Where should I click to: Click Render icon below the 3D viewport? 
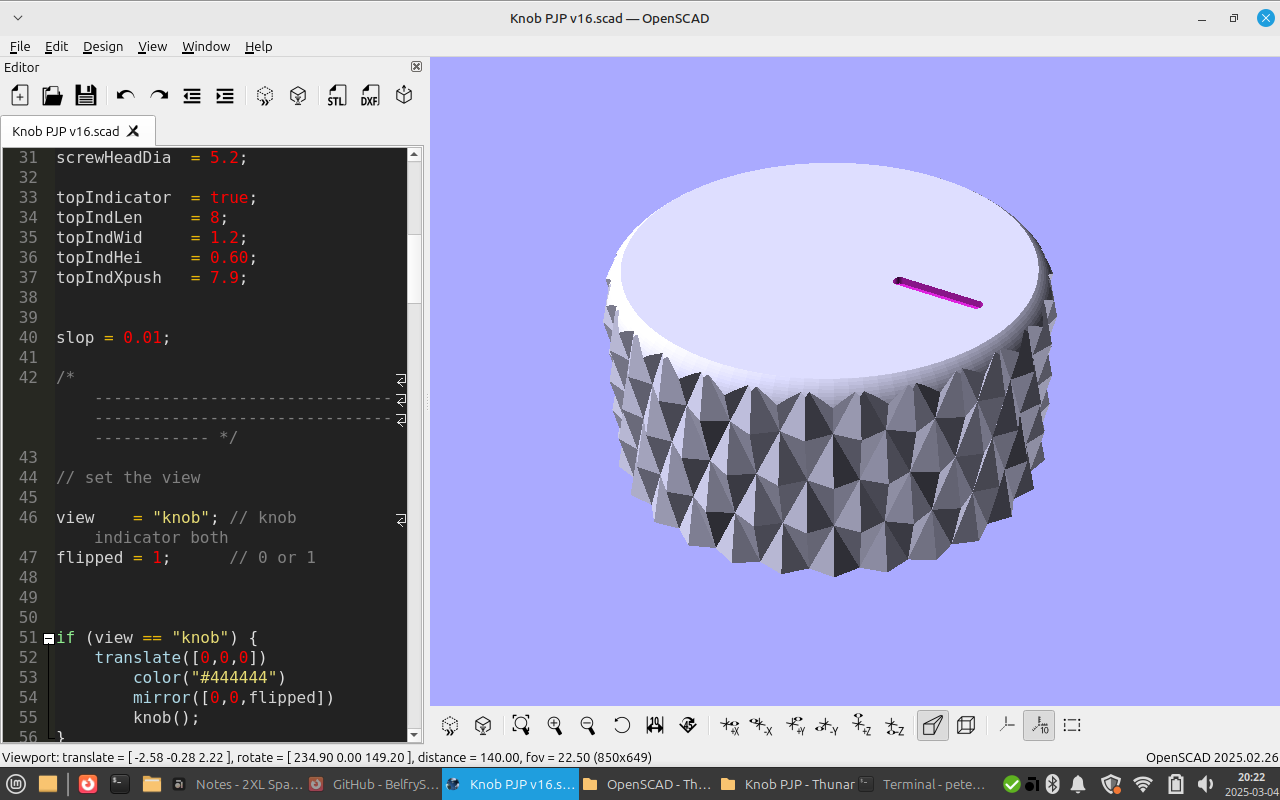[x=483, y=725]
